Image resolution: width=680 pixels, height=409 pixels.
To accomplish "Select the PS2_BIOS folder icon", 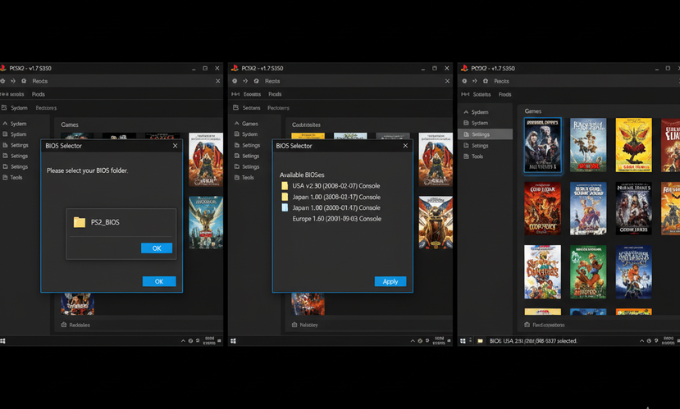I will 80,222.
